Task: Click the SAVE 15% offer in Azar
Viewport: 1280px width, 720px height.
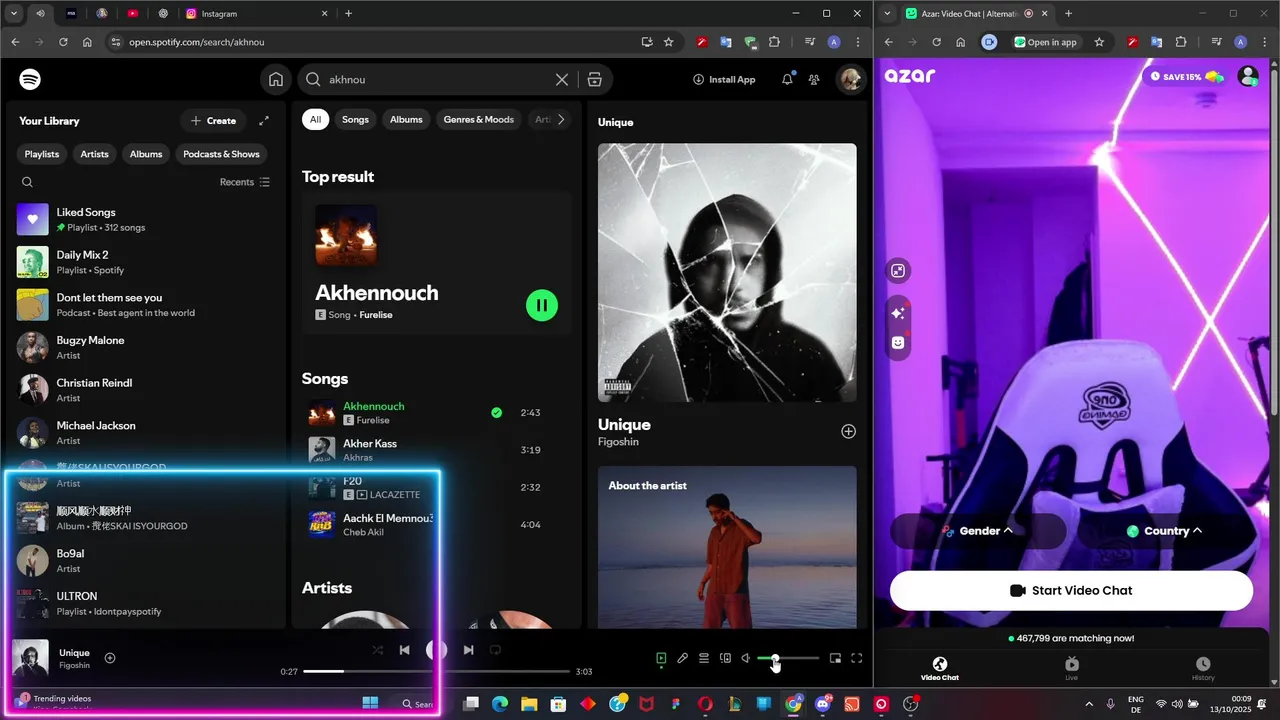Action: [x=1187, y=76]
